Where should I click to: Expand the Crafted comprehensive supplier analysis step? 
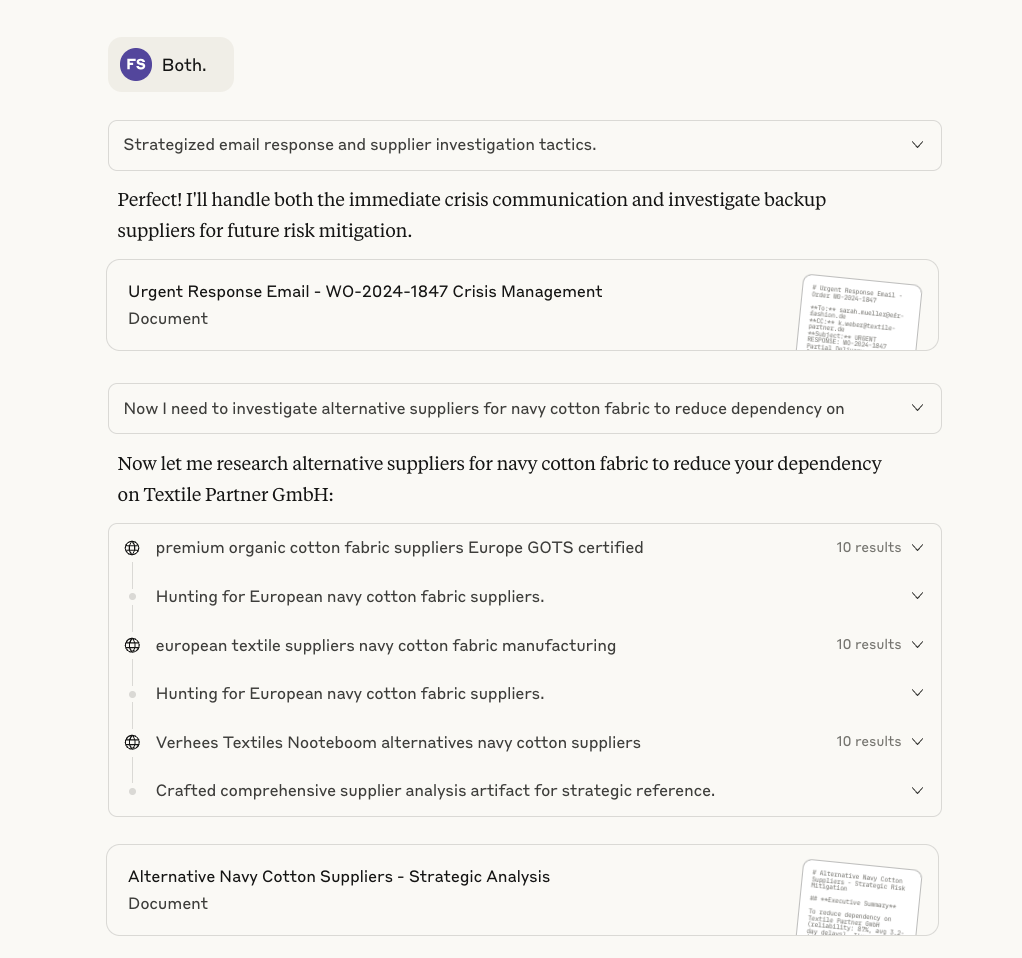[x=917, y=790]
